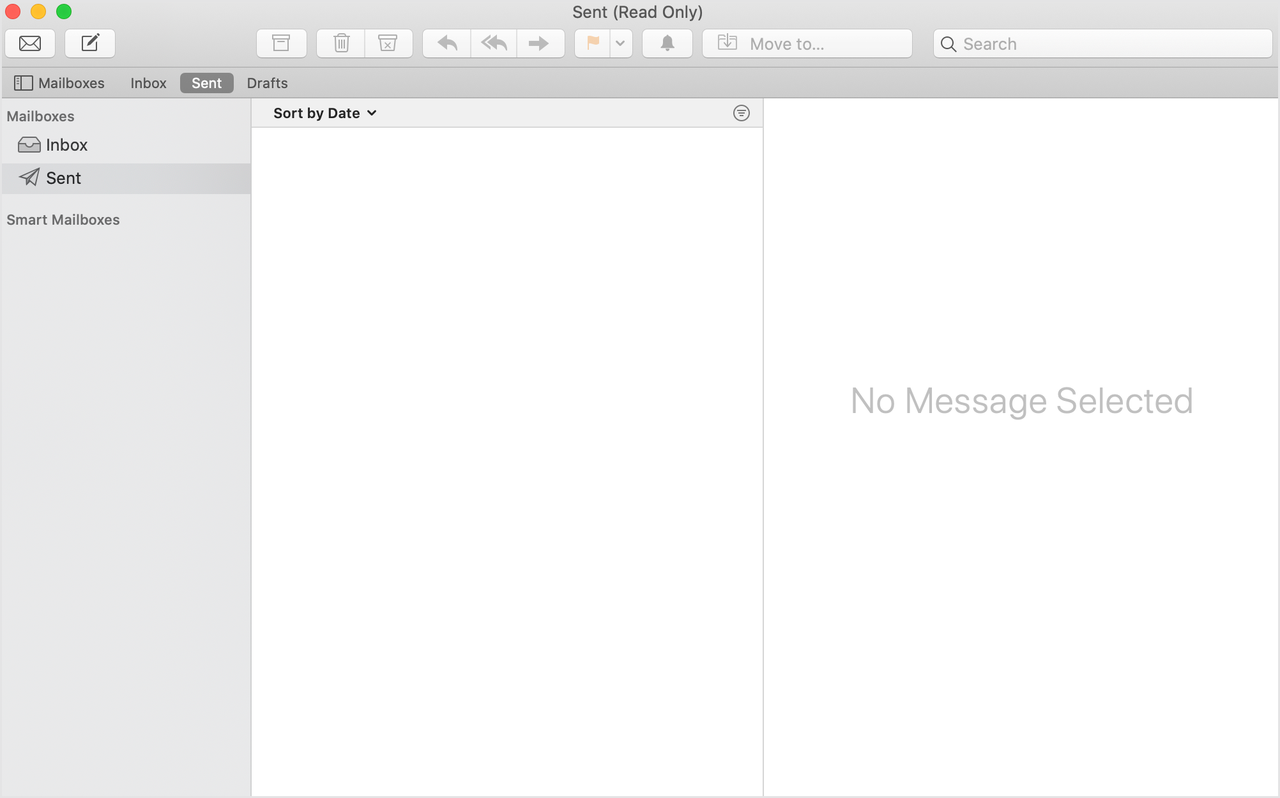Flag the message with orange flag
1280x798 pixels.
point(593,43)
